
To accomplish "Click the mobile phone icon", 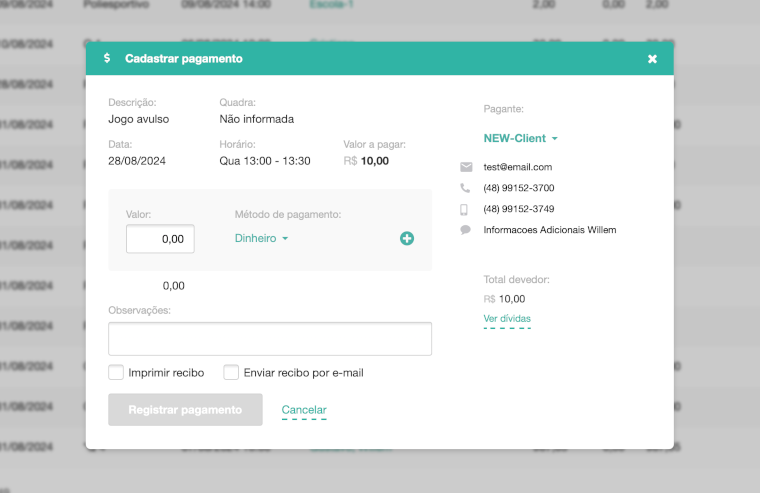I will [465, 209].
